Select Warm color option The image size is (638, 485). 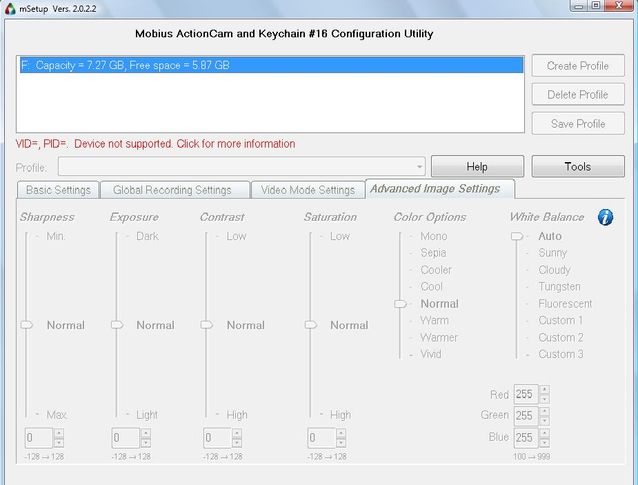[435, 320]
